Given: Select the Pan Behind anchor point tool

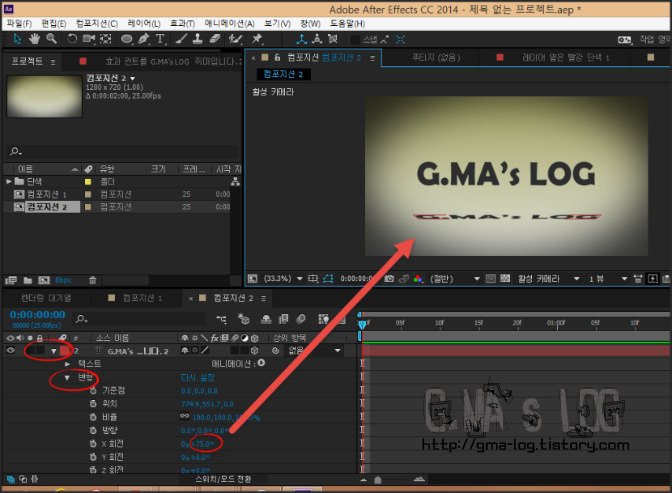Looking at the screenshot, I should point(105,39).
